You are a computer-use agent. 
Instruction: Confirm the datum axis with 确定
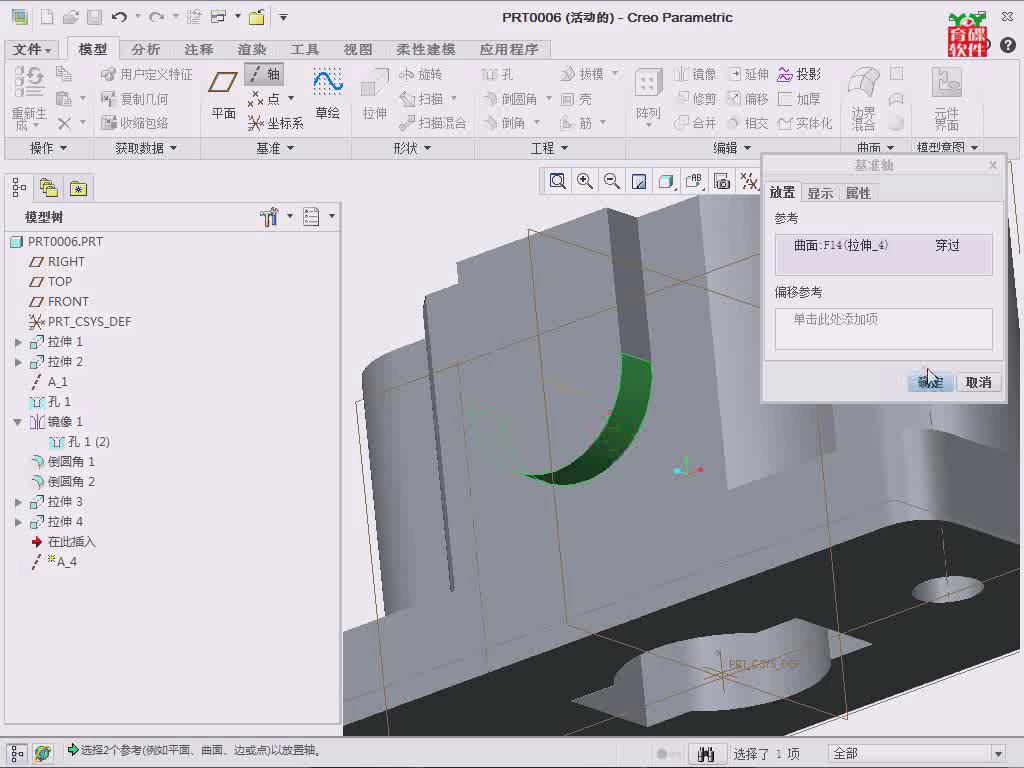930,383
